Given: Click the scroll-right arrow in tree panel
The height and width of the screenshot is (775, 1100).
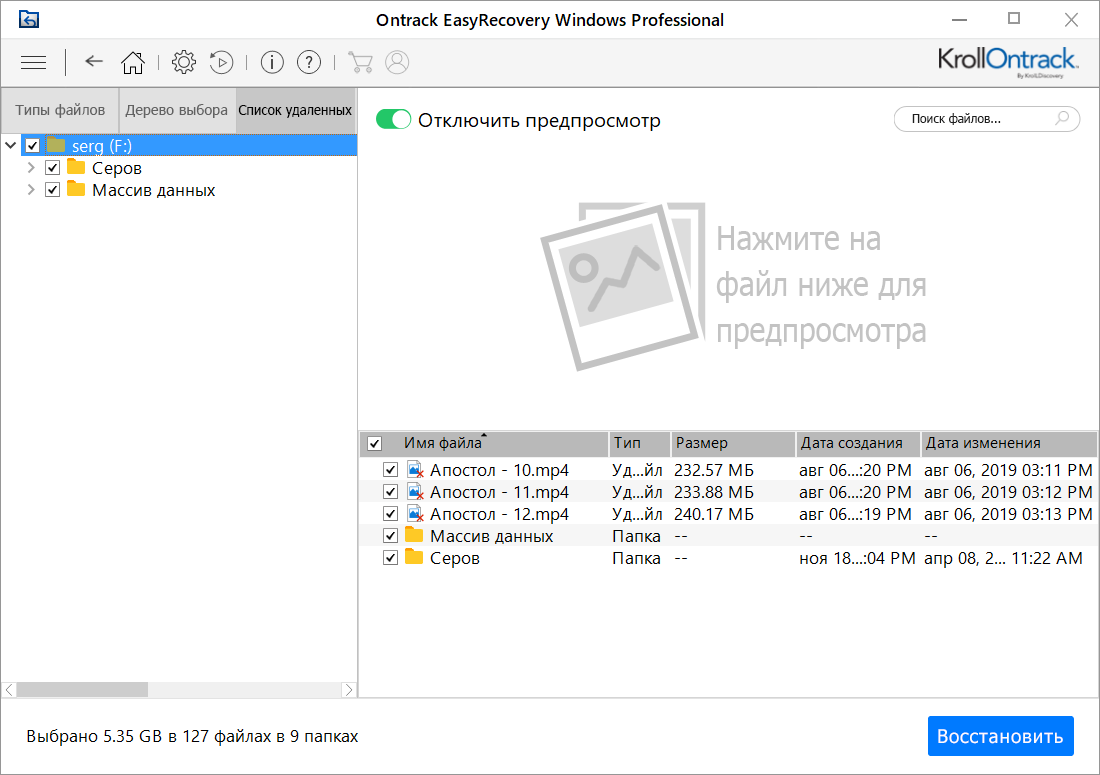Looking at the screenshot, I should tap(349, 689).
